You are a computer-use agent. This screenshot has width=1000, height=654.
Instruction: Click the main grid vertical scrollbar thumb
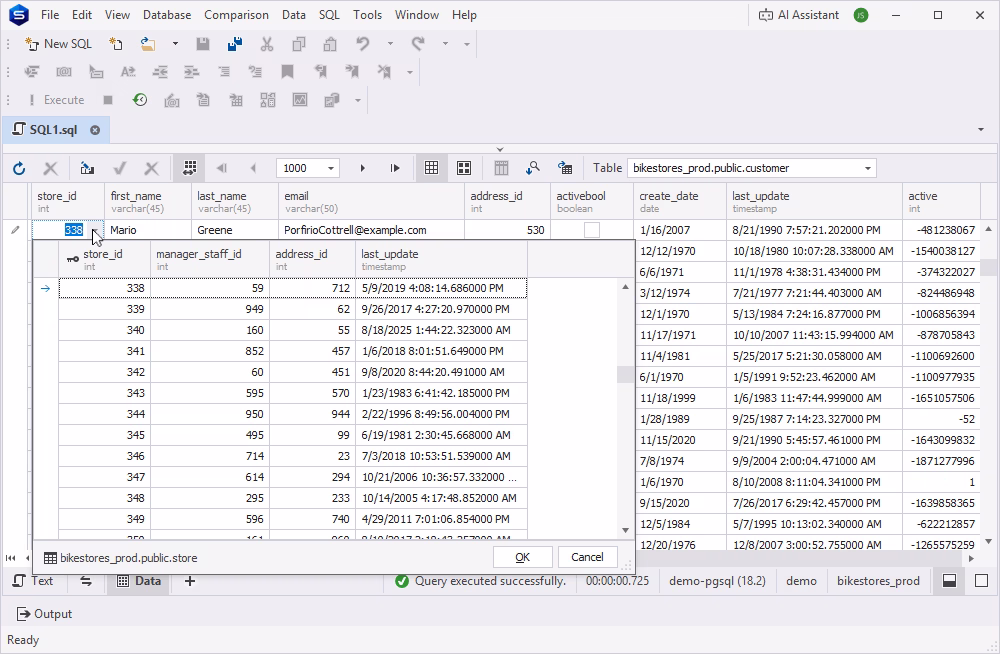point(989,267)
